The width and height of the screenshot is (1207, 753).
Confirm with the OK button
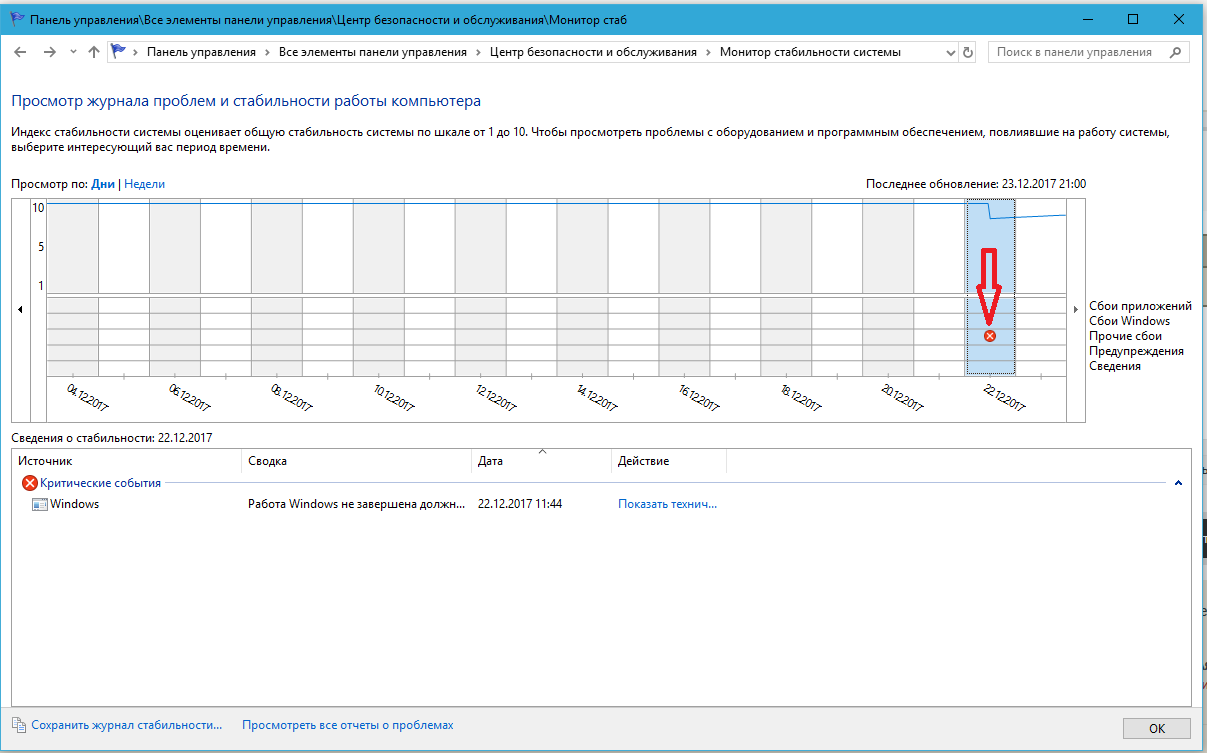pos(1157,729)
